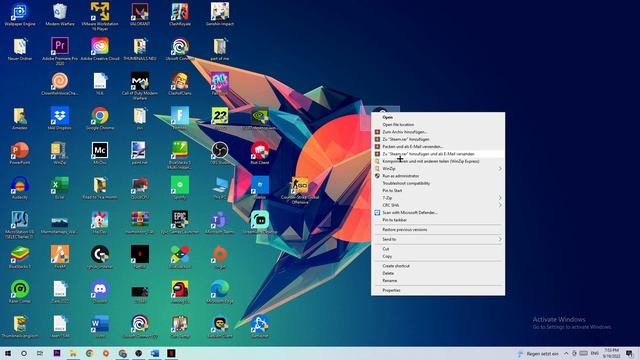Choose Cut in context menu
The height and width of the screenshot is (360, 640).
438,249
